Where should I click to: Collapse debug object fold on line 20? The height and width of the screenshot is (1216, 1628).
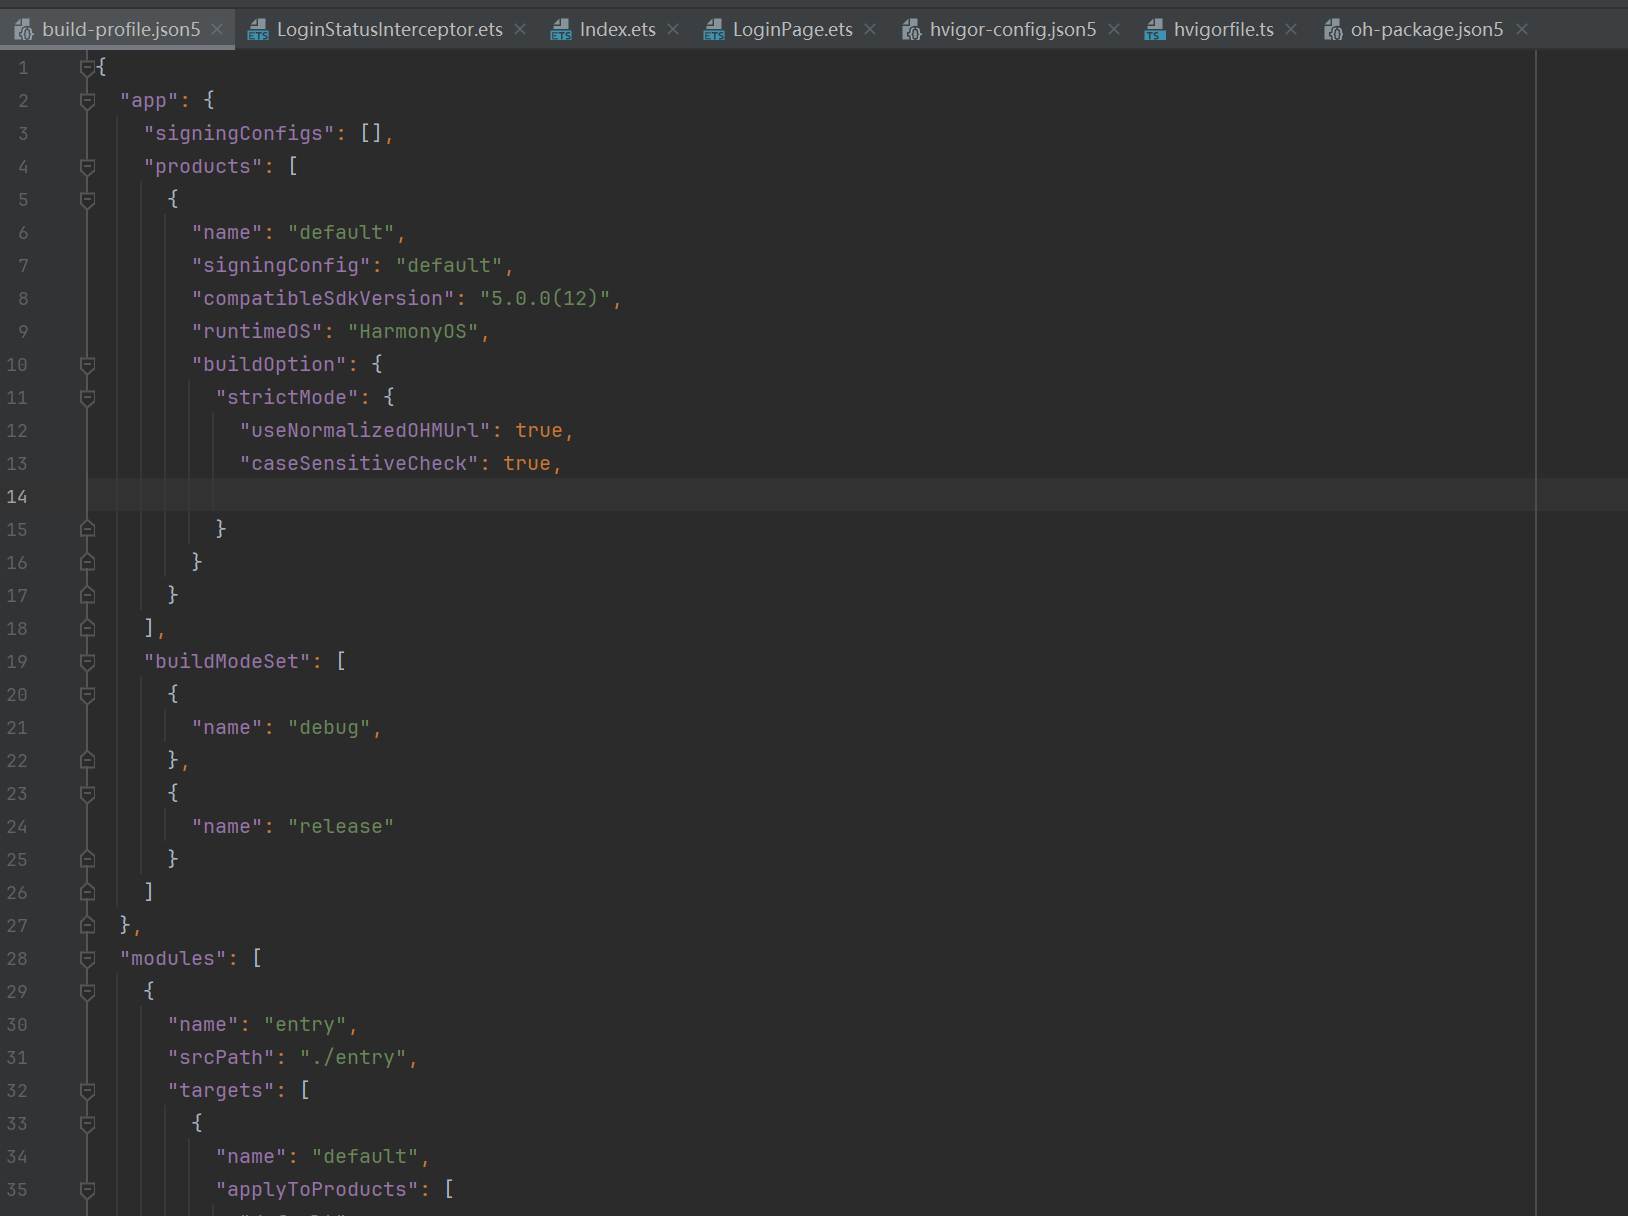[x=87, y=695]
